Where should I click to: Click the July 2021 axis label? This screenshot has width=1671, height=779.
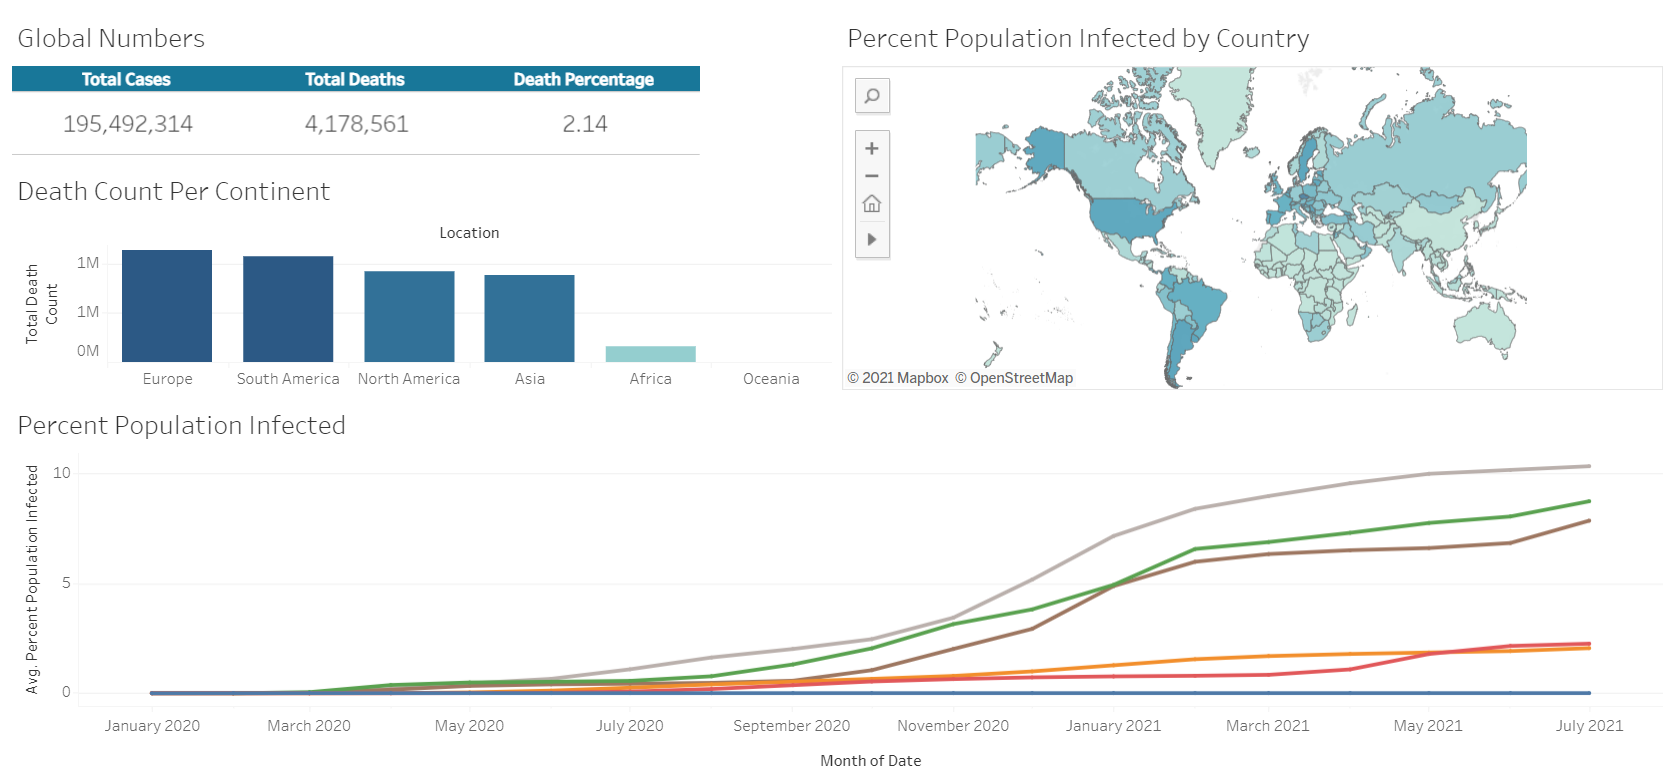[x=1589, y=726]
